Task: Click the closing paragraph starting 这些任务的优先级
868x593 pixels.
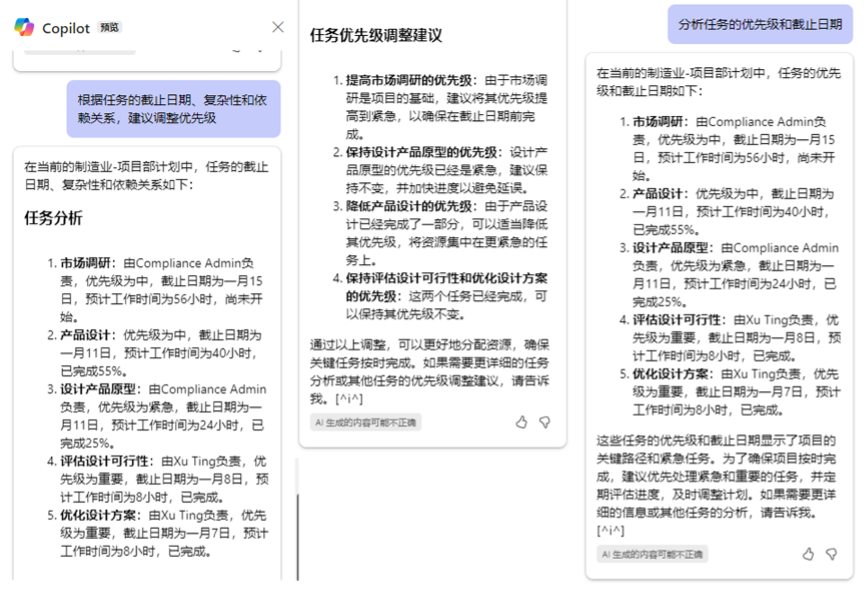Action: coord(716,486)
